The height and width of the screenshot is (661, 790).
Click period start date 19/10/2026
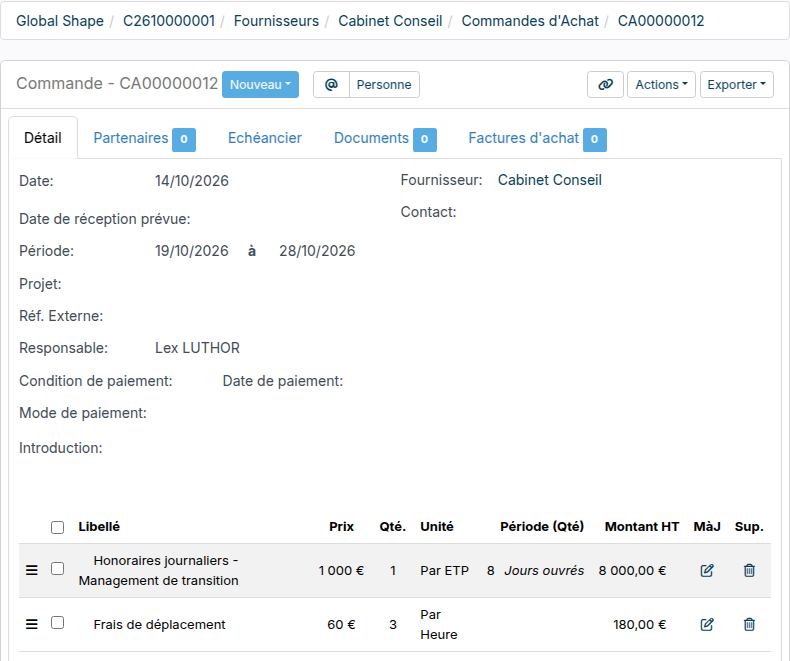tap(192, 251)
